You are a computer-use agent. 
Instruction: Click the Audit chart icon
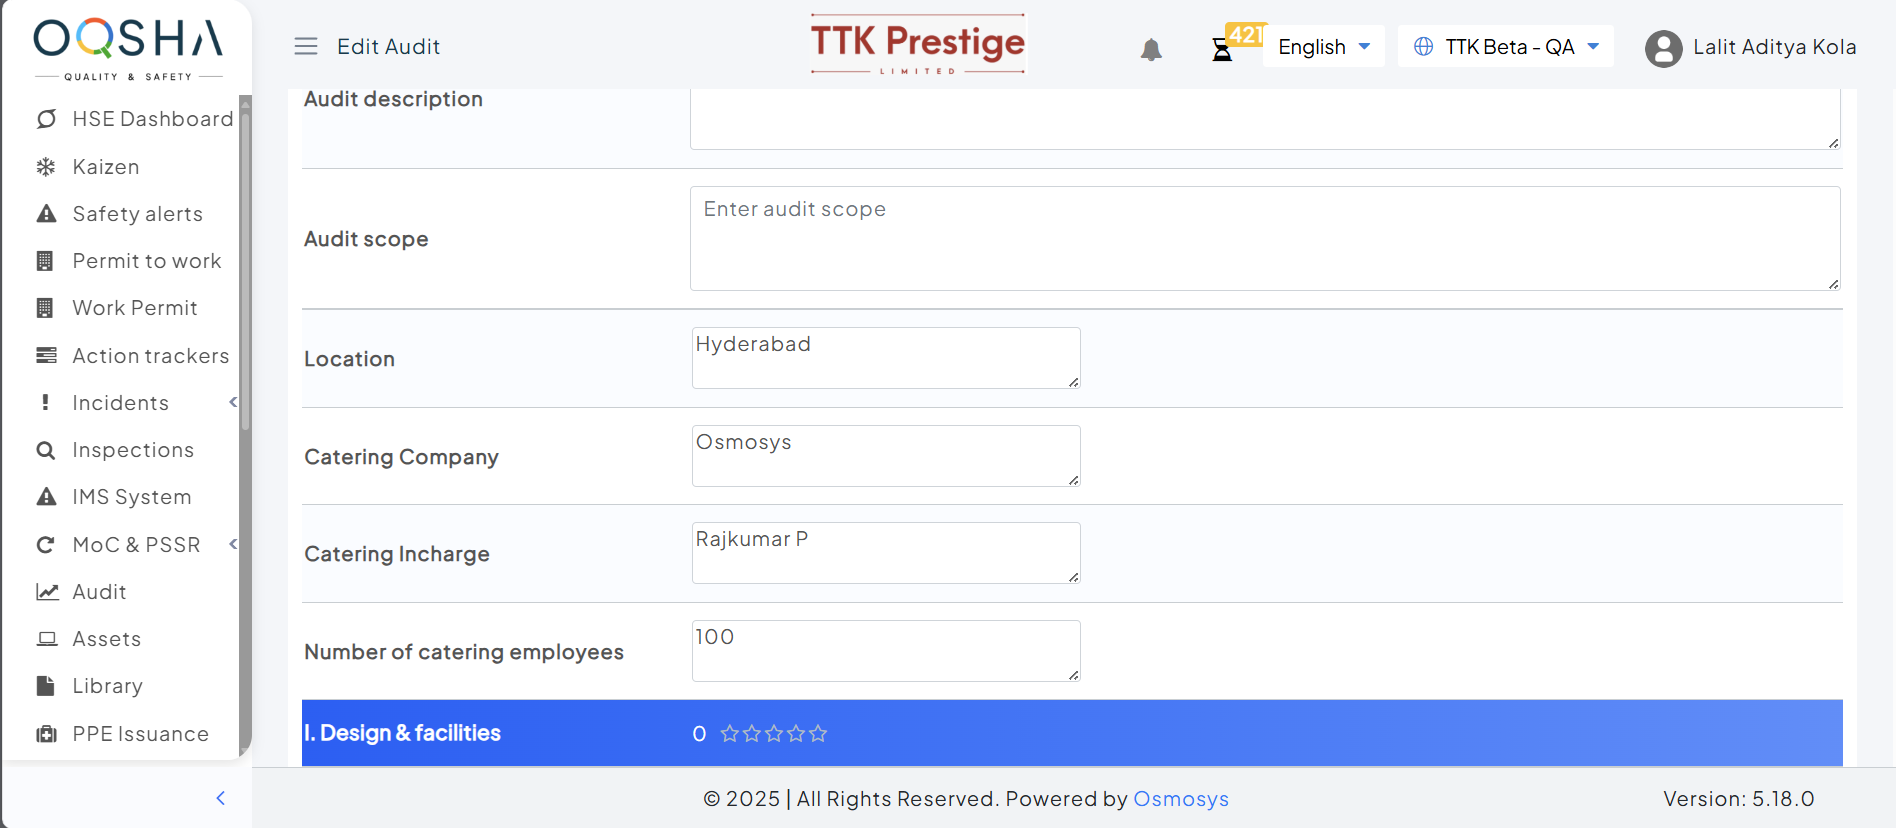[46, 592]
